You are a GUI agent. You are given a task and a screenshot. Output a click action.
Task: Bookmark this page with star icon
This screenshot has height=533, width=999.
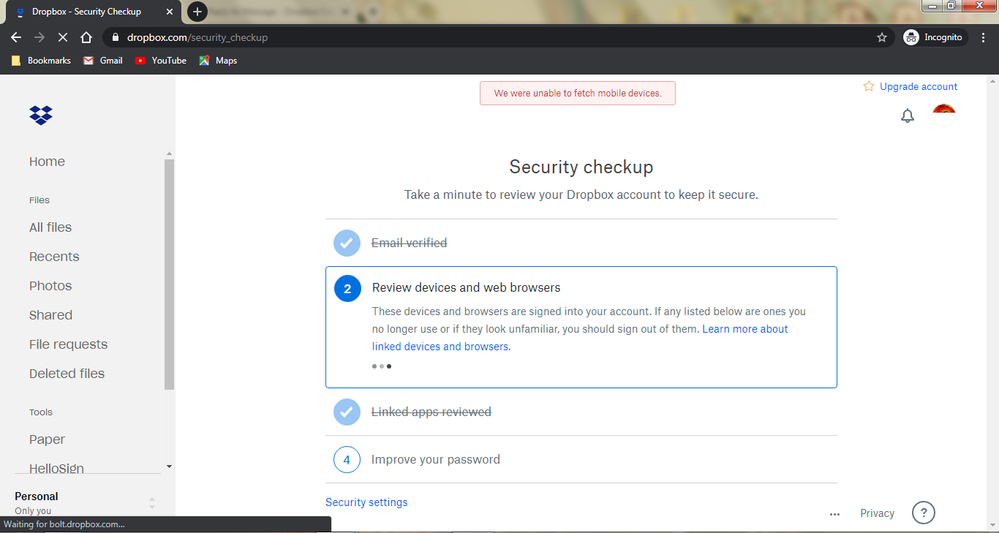pyautogui.click(x=881, y=37)
